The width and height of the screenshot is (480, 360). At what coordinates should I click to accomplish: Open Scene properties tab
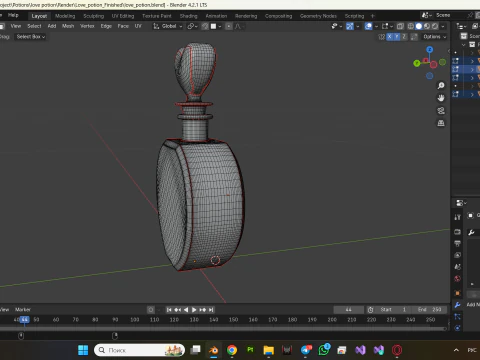(457, 267)
